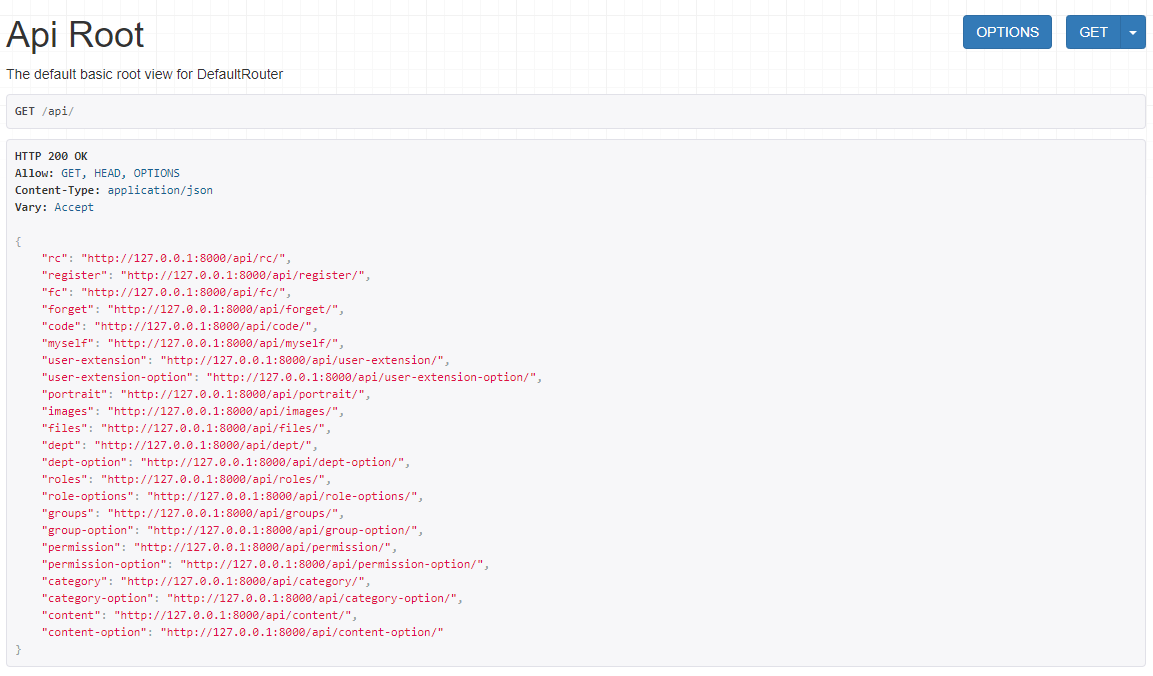Viewport: 1153px width, 676px height.
Task: Open the api/category/ endpoint link
Action: click(245, 581)
